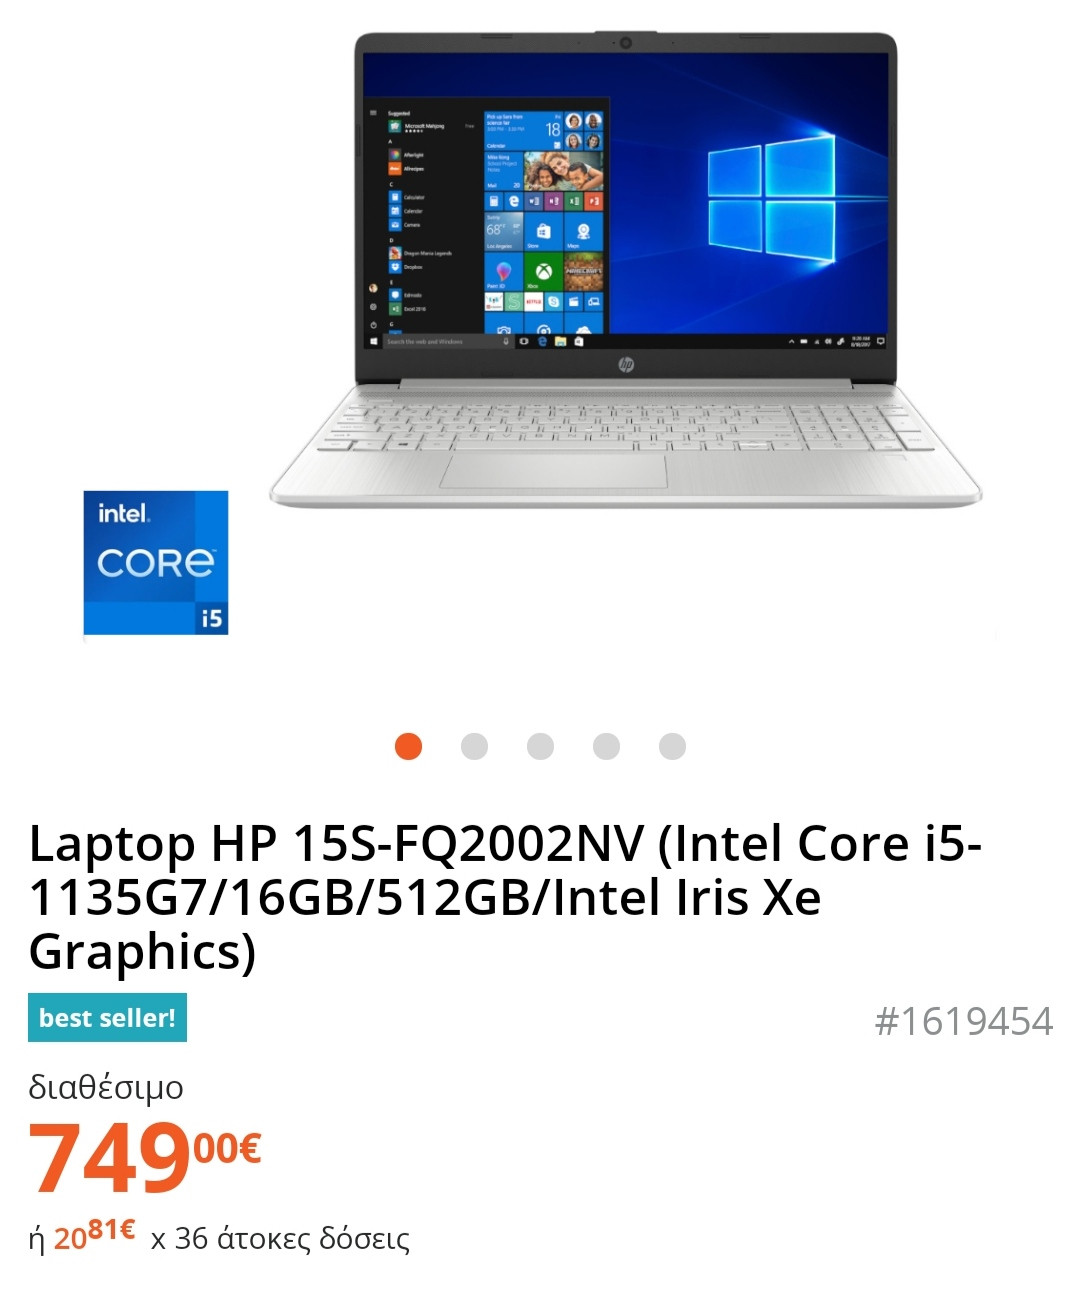Click the 36 interest-free installments text
Screen dimensions: 1080x1304
pos(280,1239)
